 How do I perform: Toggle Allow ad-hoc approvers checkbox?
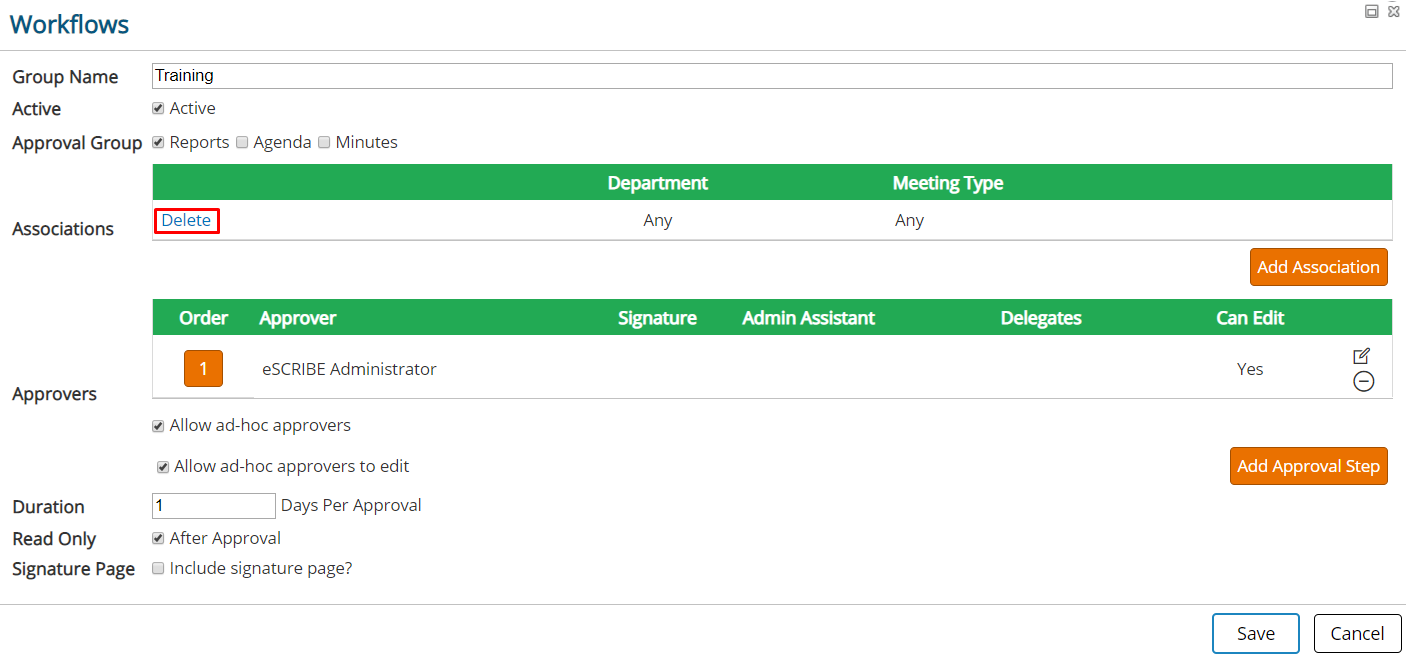click(158, 426)
